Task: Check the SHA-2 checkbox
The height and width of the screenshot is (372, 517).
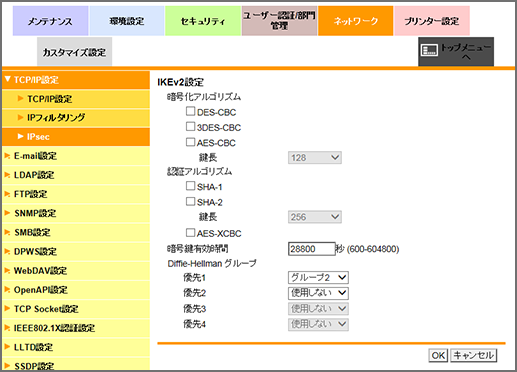Action: [x=190, y=201]
